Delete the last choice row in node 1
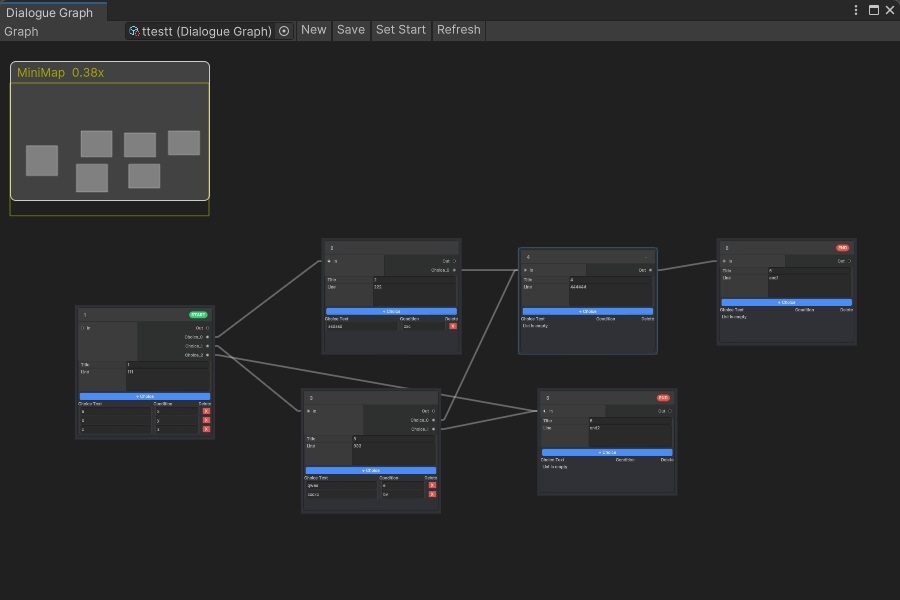Image resolution: width=900 pixels, height=600 pixels. 206,428
